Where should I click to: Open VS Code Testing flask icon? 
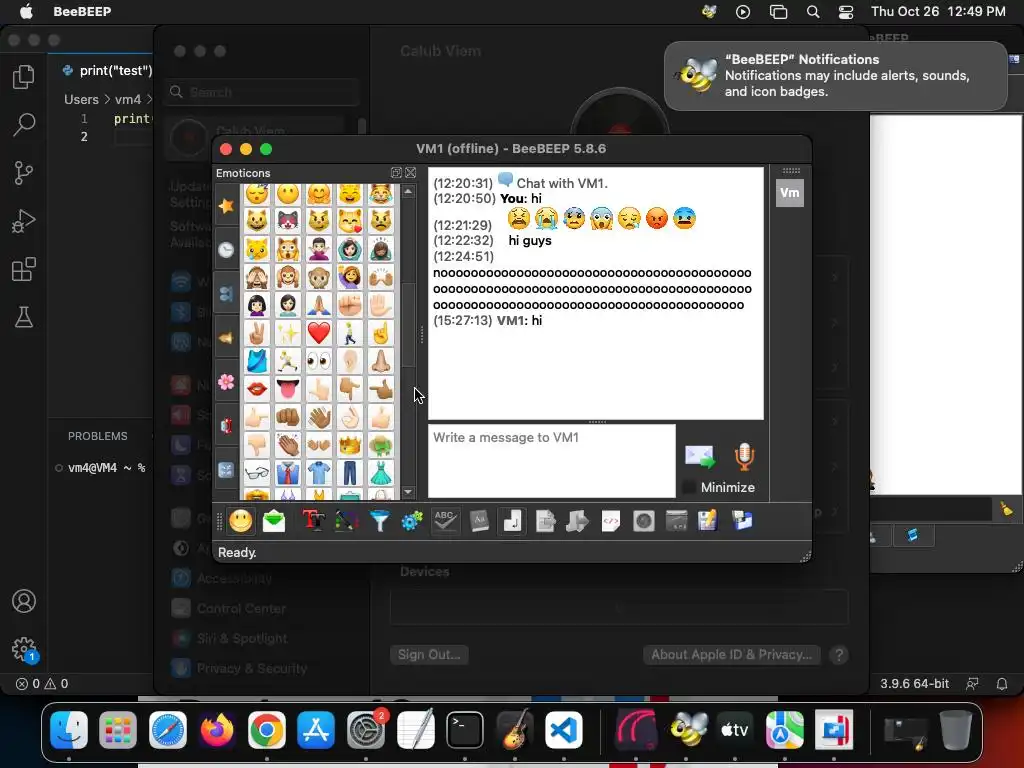point(24,317)
